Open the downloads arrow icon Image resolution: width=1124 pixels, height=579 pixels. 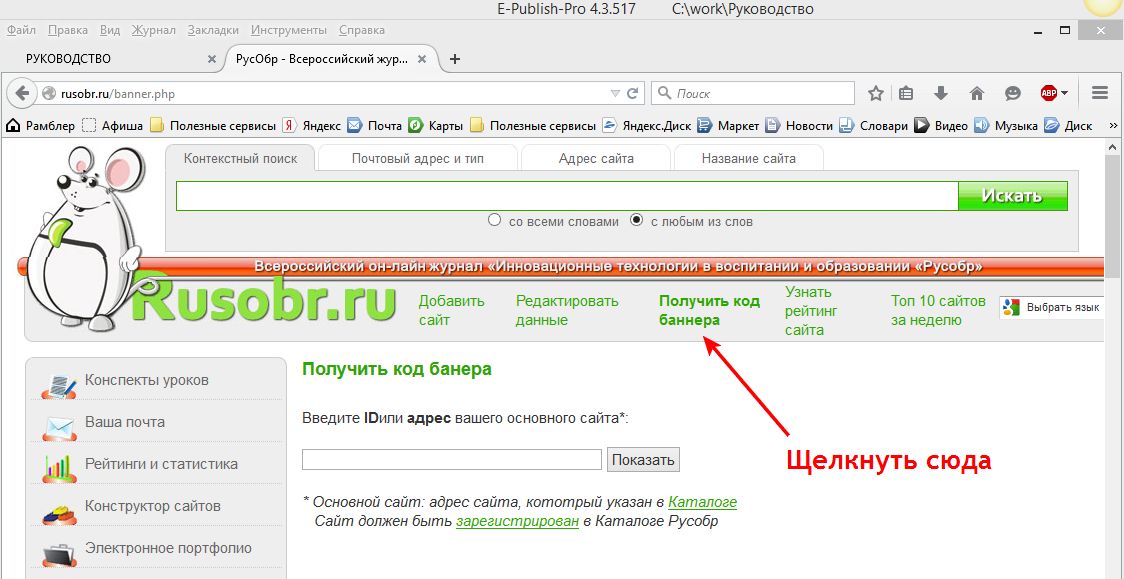(941, 93)
